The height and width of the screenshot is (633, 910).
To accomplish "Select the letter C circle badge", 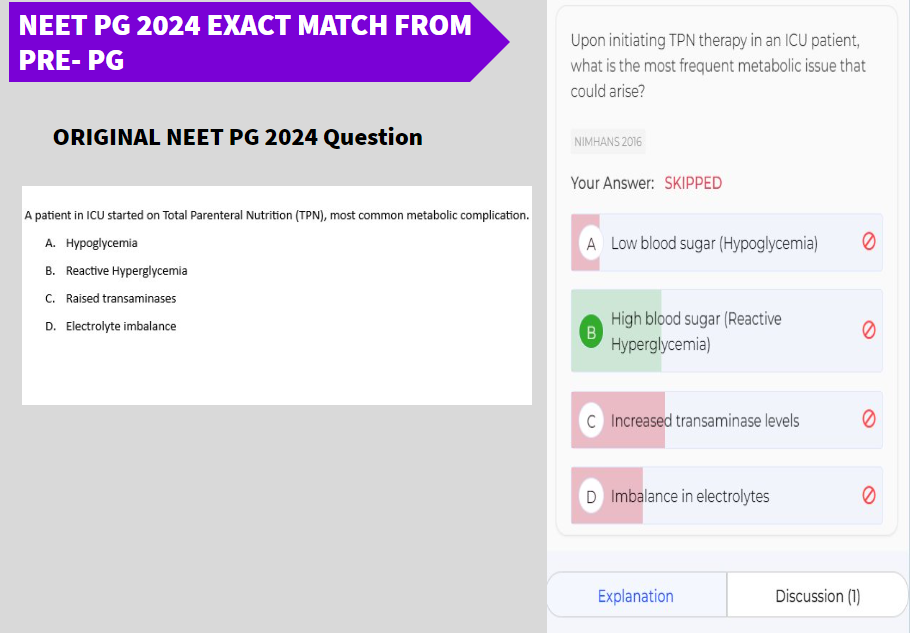I will click(591, 421).
